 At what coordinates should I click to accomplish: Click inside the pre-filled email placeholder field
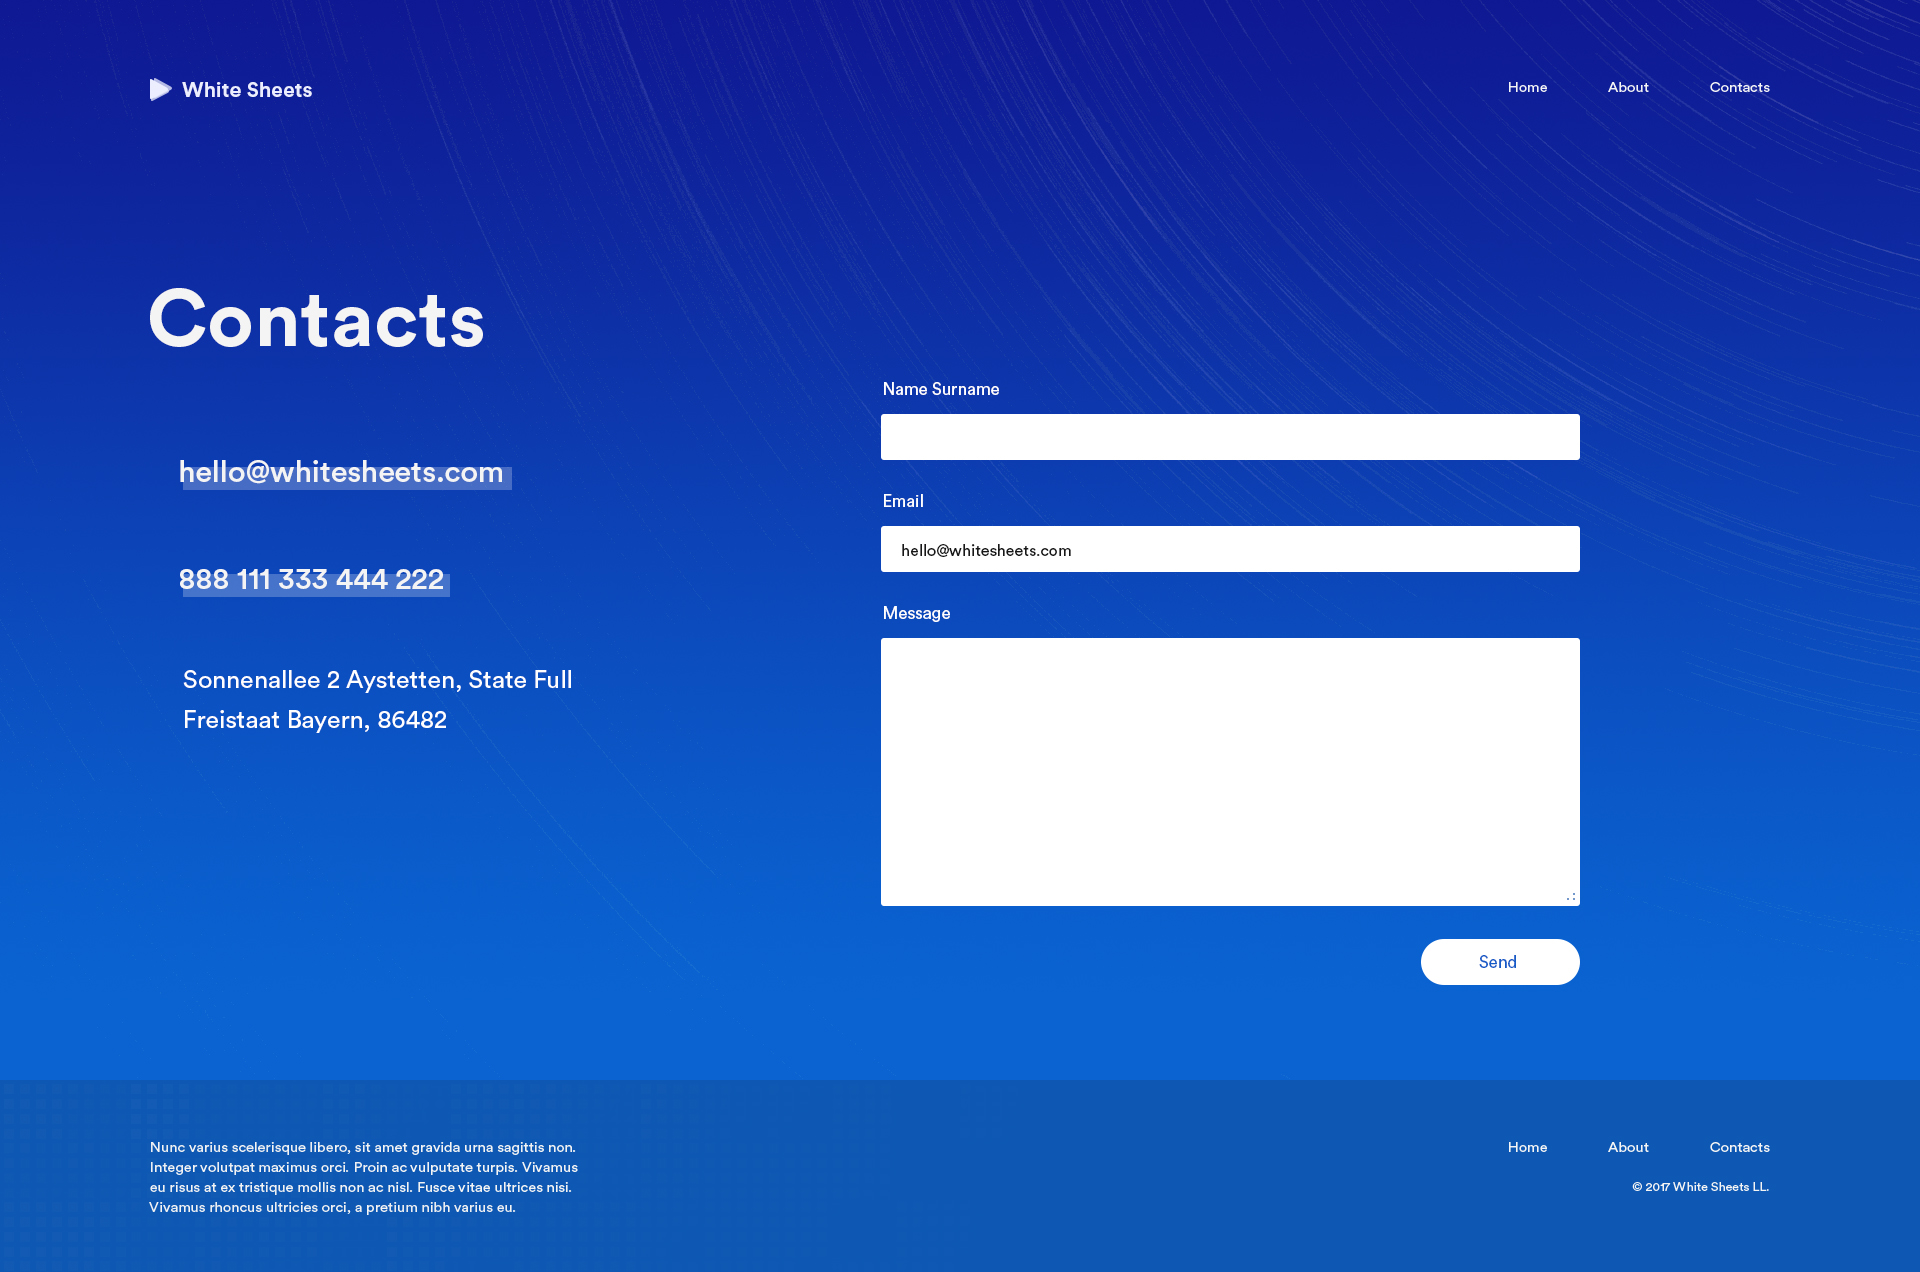click(x=1230, y=549)
